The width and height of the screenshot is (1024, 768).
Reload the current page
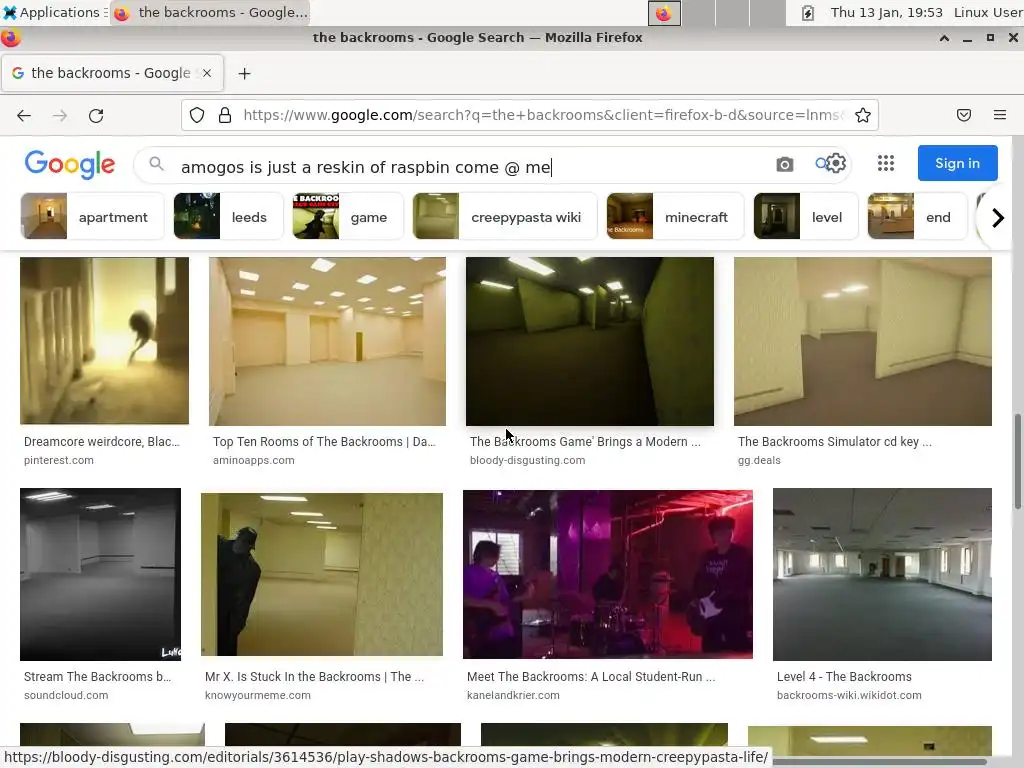[x=96, y=116]
